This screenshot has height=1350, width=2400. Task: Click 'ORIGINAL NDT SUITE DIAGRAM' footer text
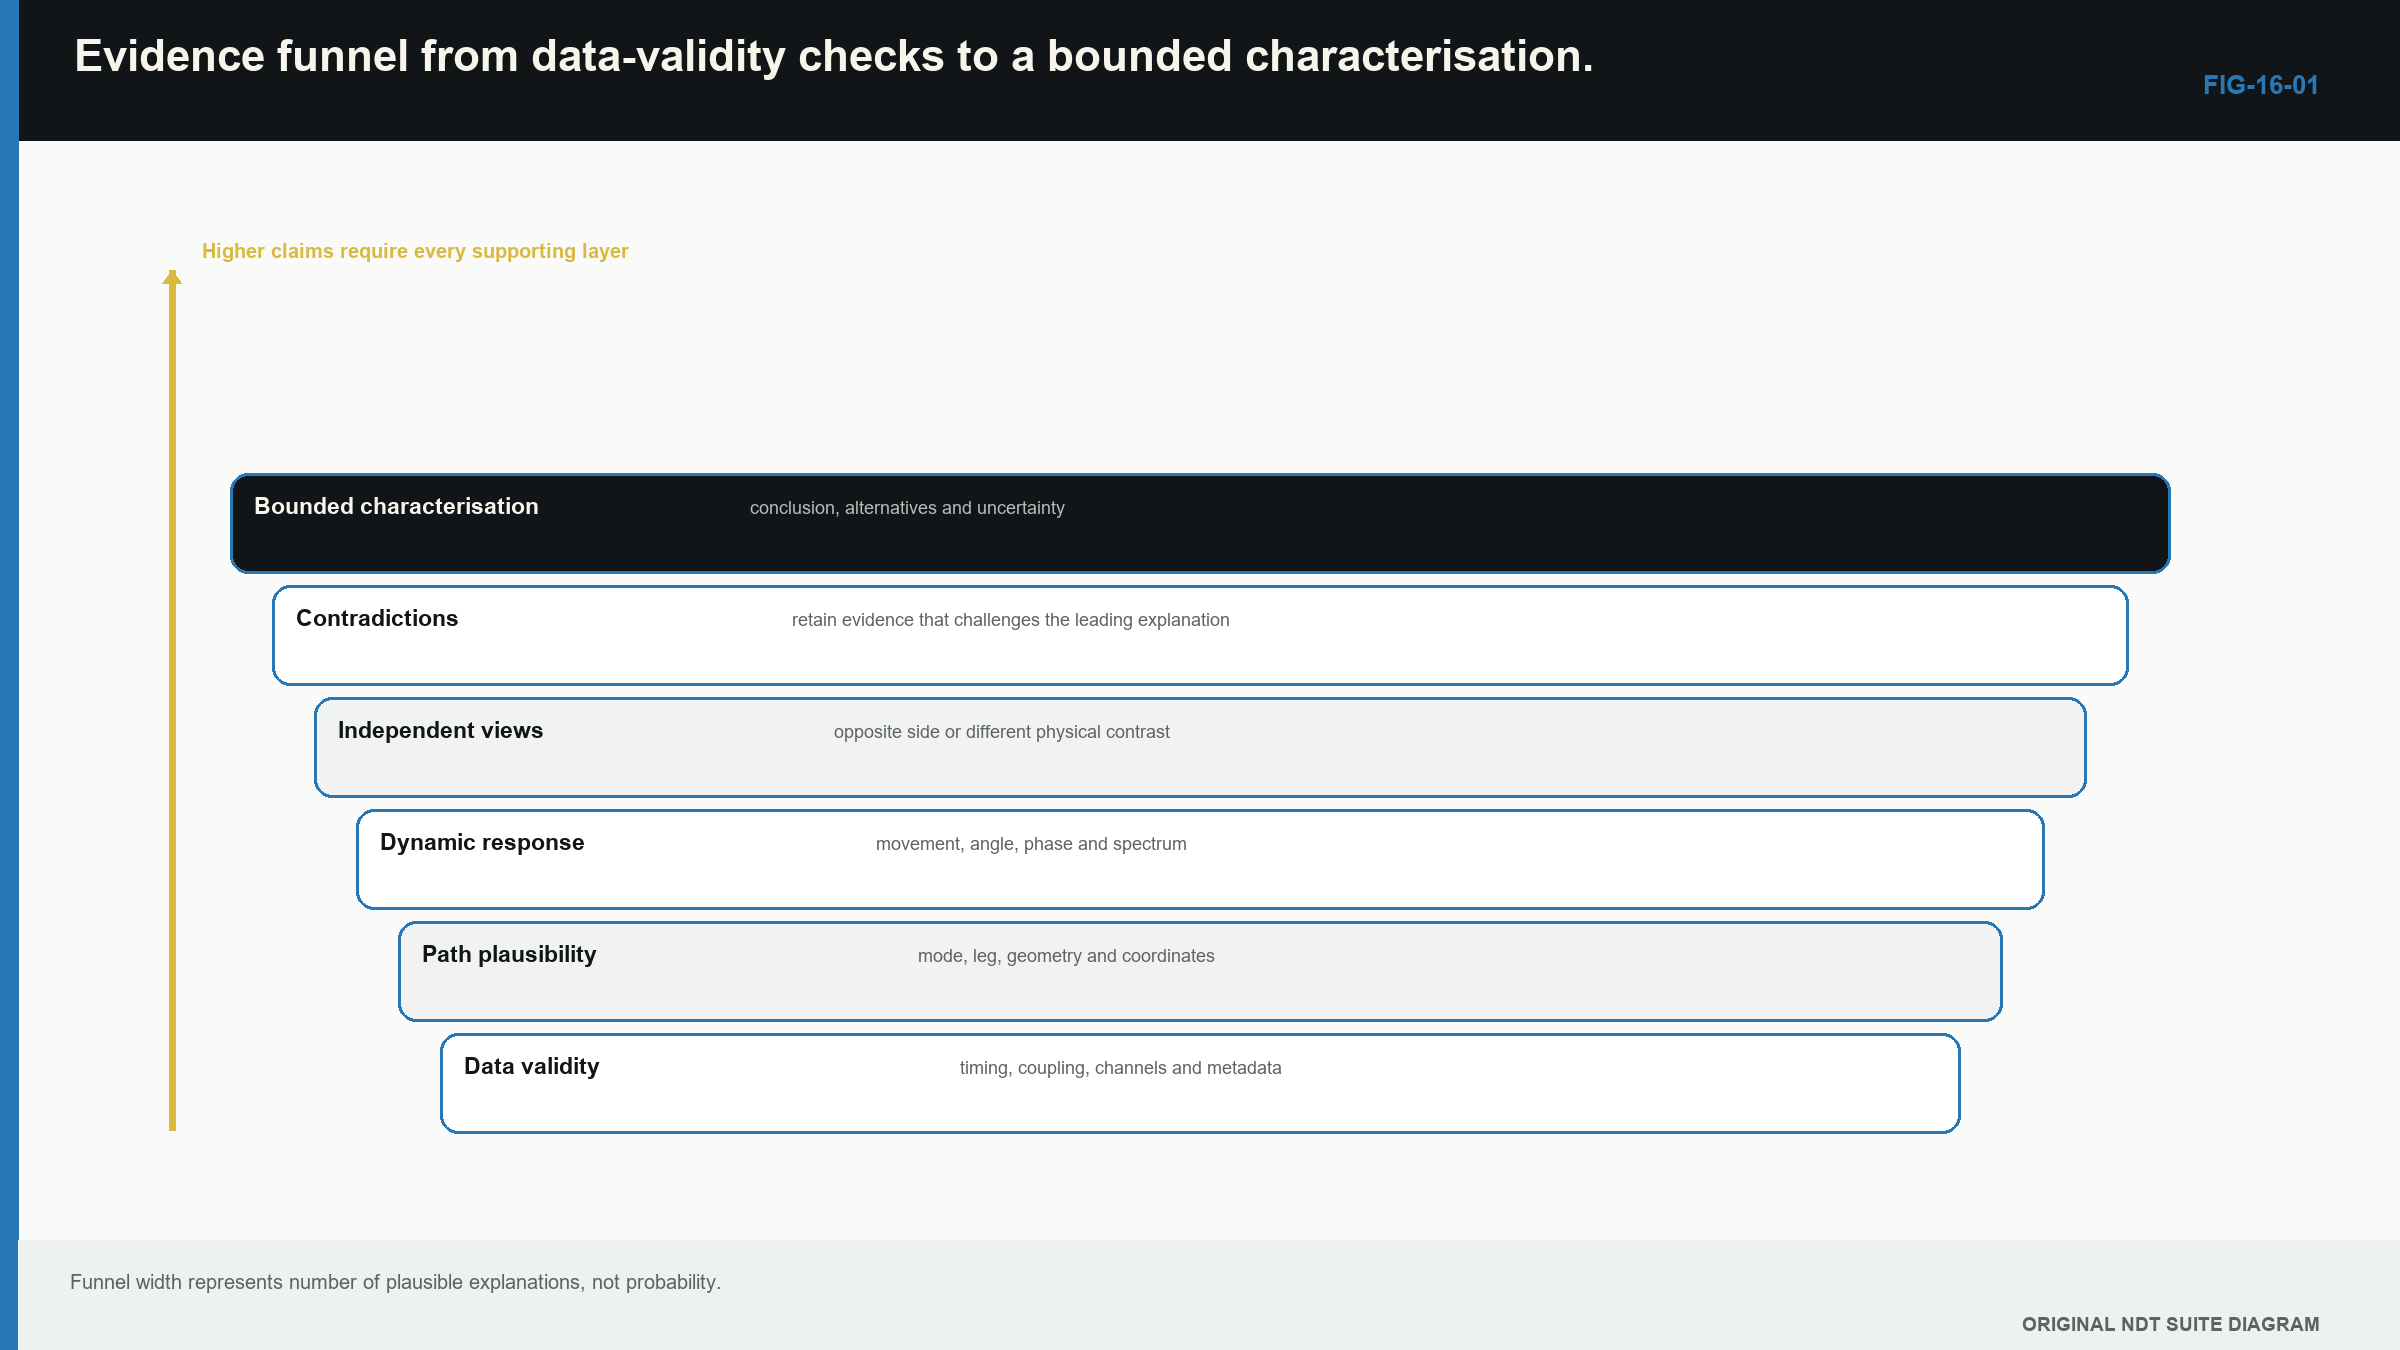2170,1324
